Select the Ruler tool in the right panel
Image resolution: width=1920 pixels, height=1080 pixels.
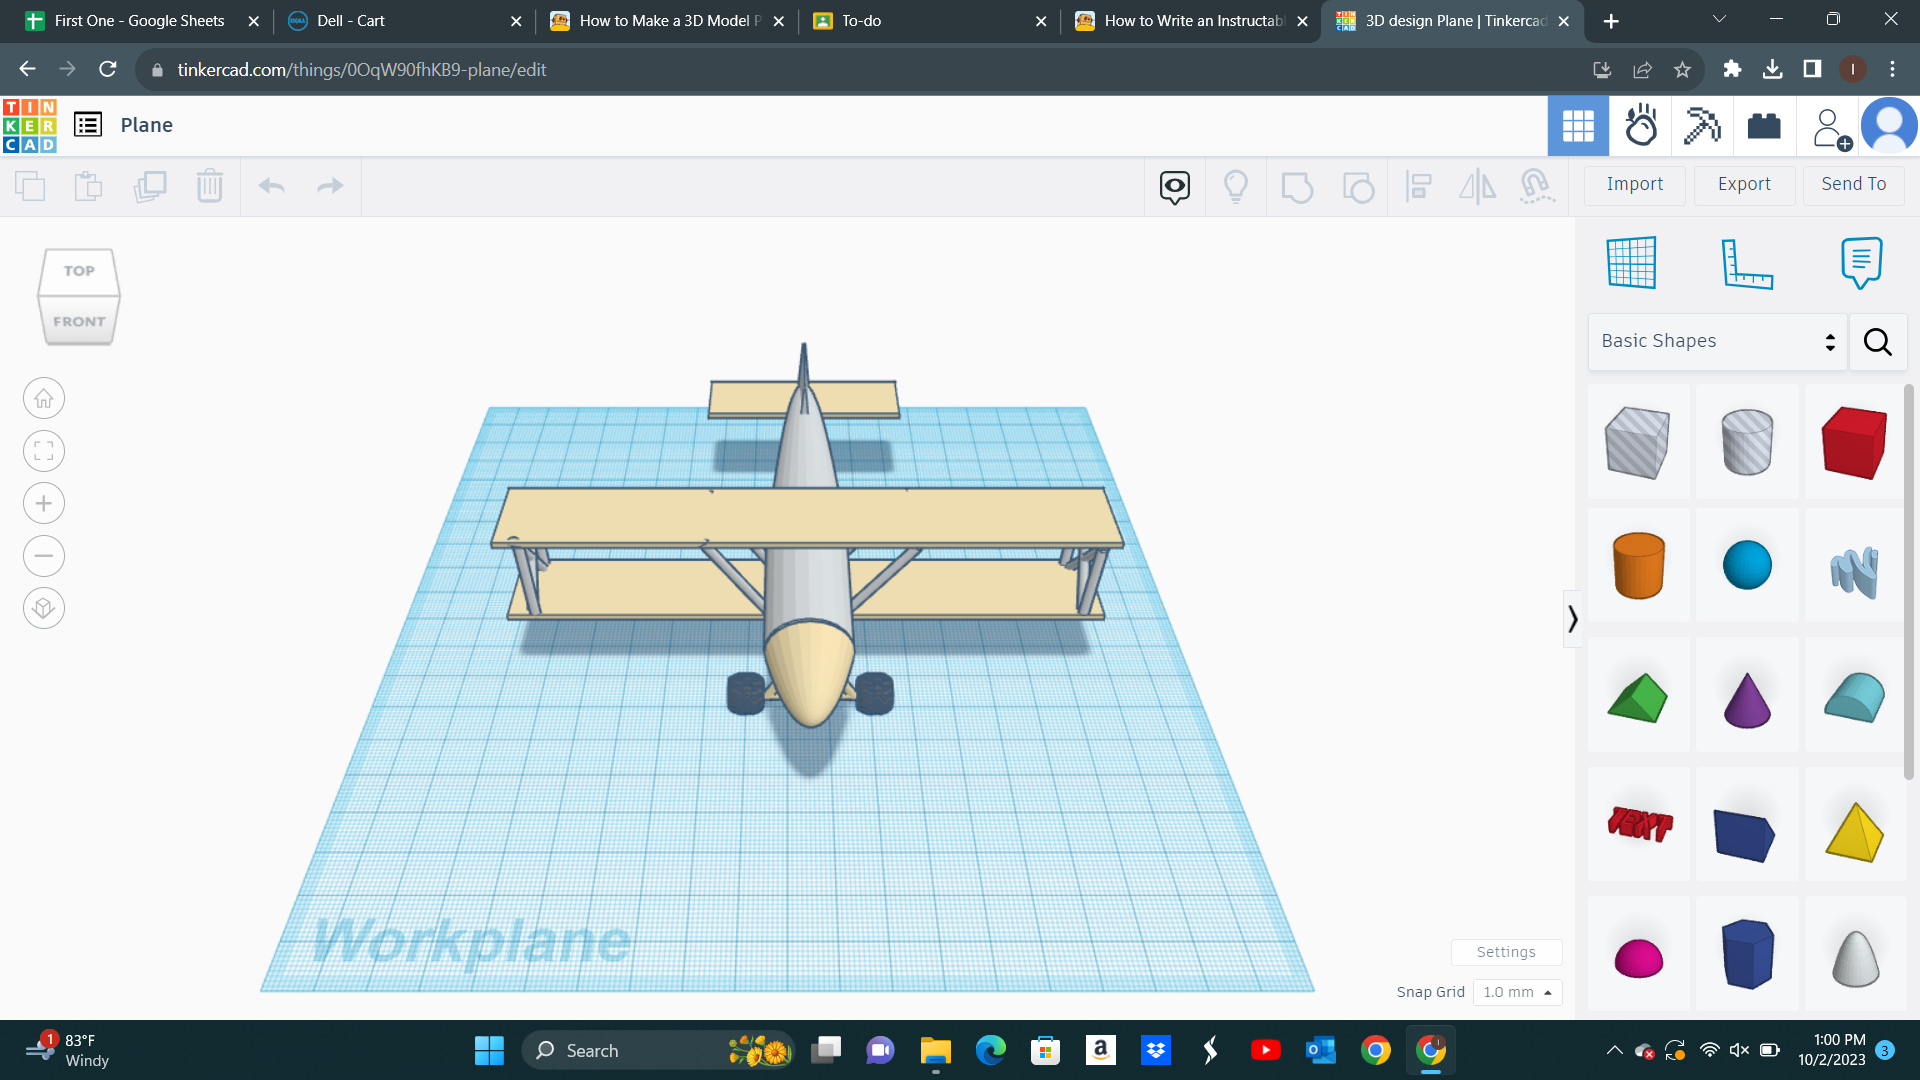coord(1749,262)
